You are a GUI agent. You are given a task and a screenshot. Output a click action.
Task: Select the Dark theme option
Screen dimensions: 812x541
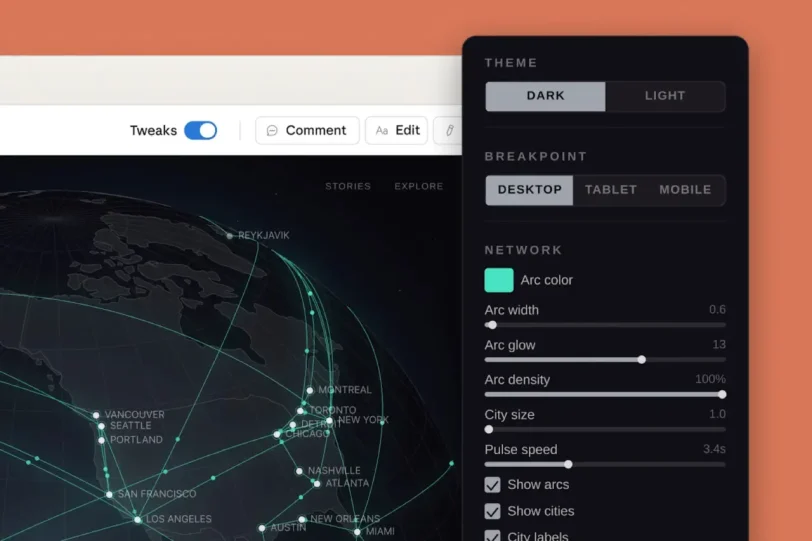[545, 96]
